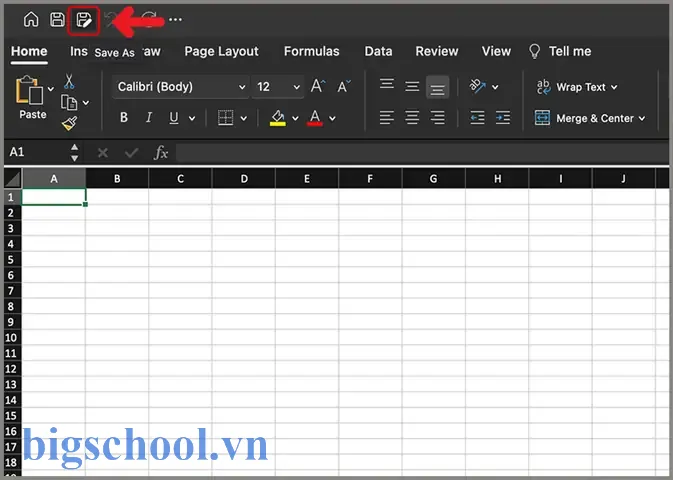Center text horizontally

[412, 118]
